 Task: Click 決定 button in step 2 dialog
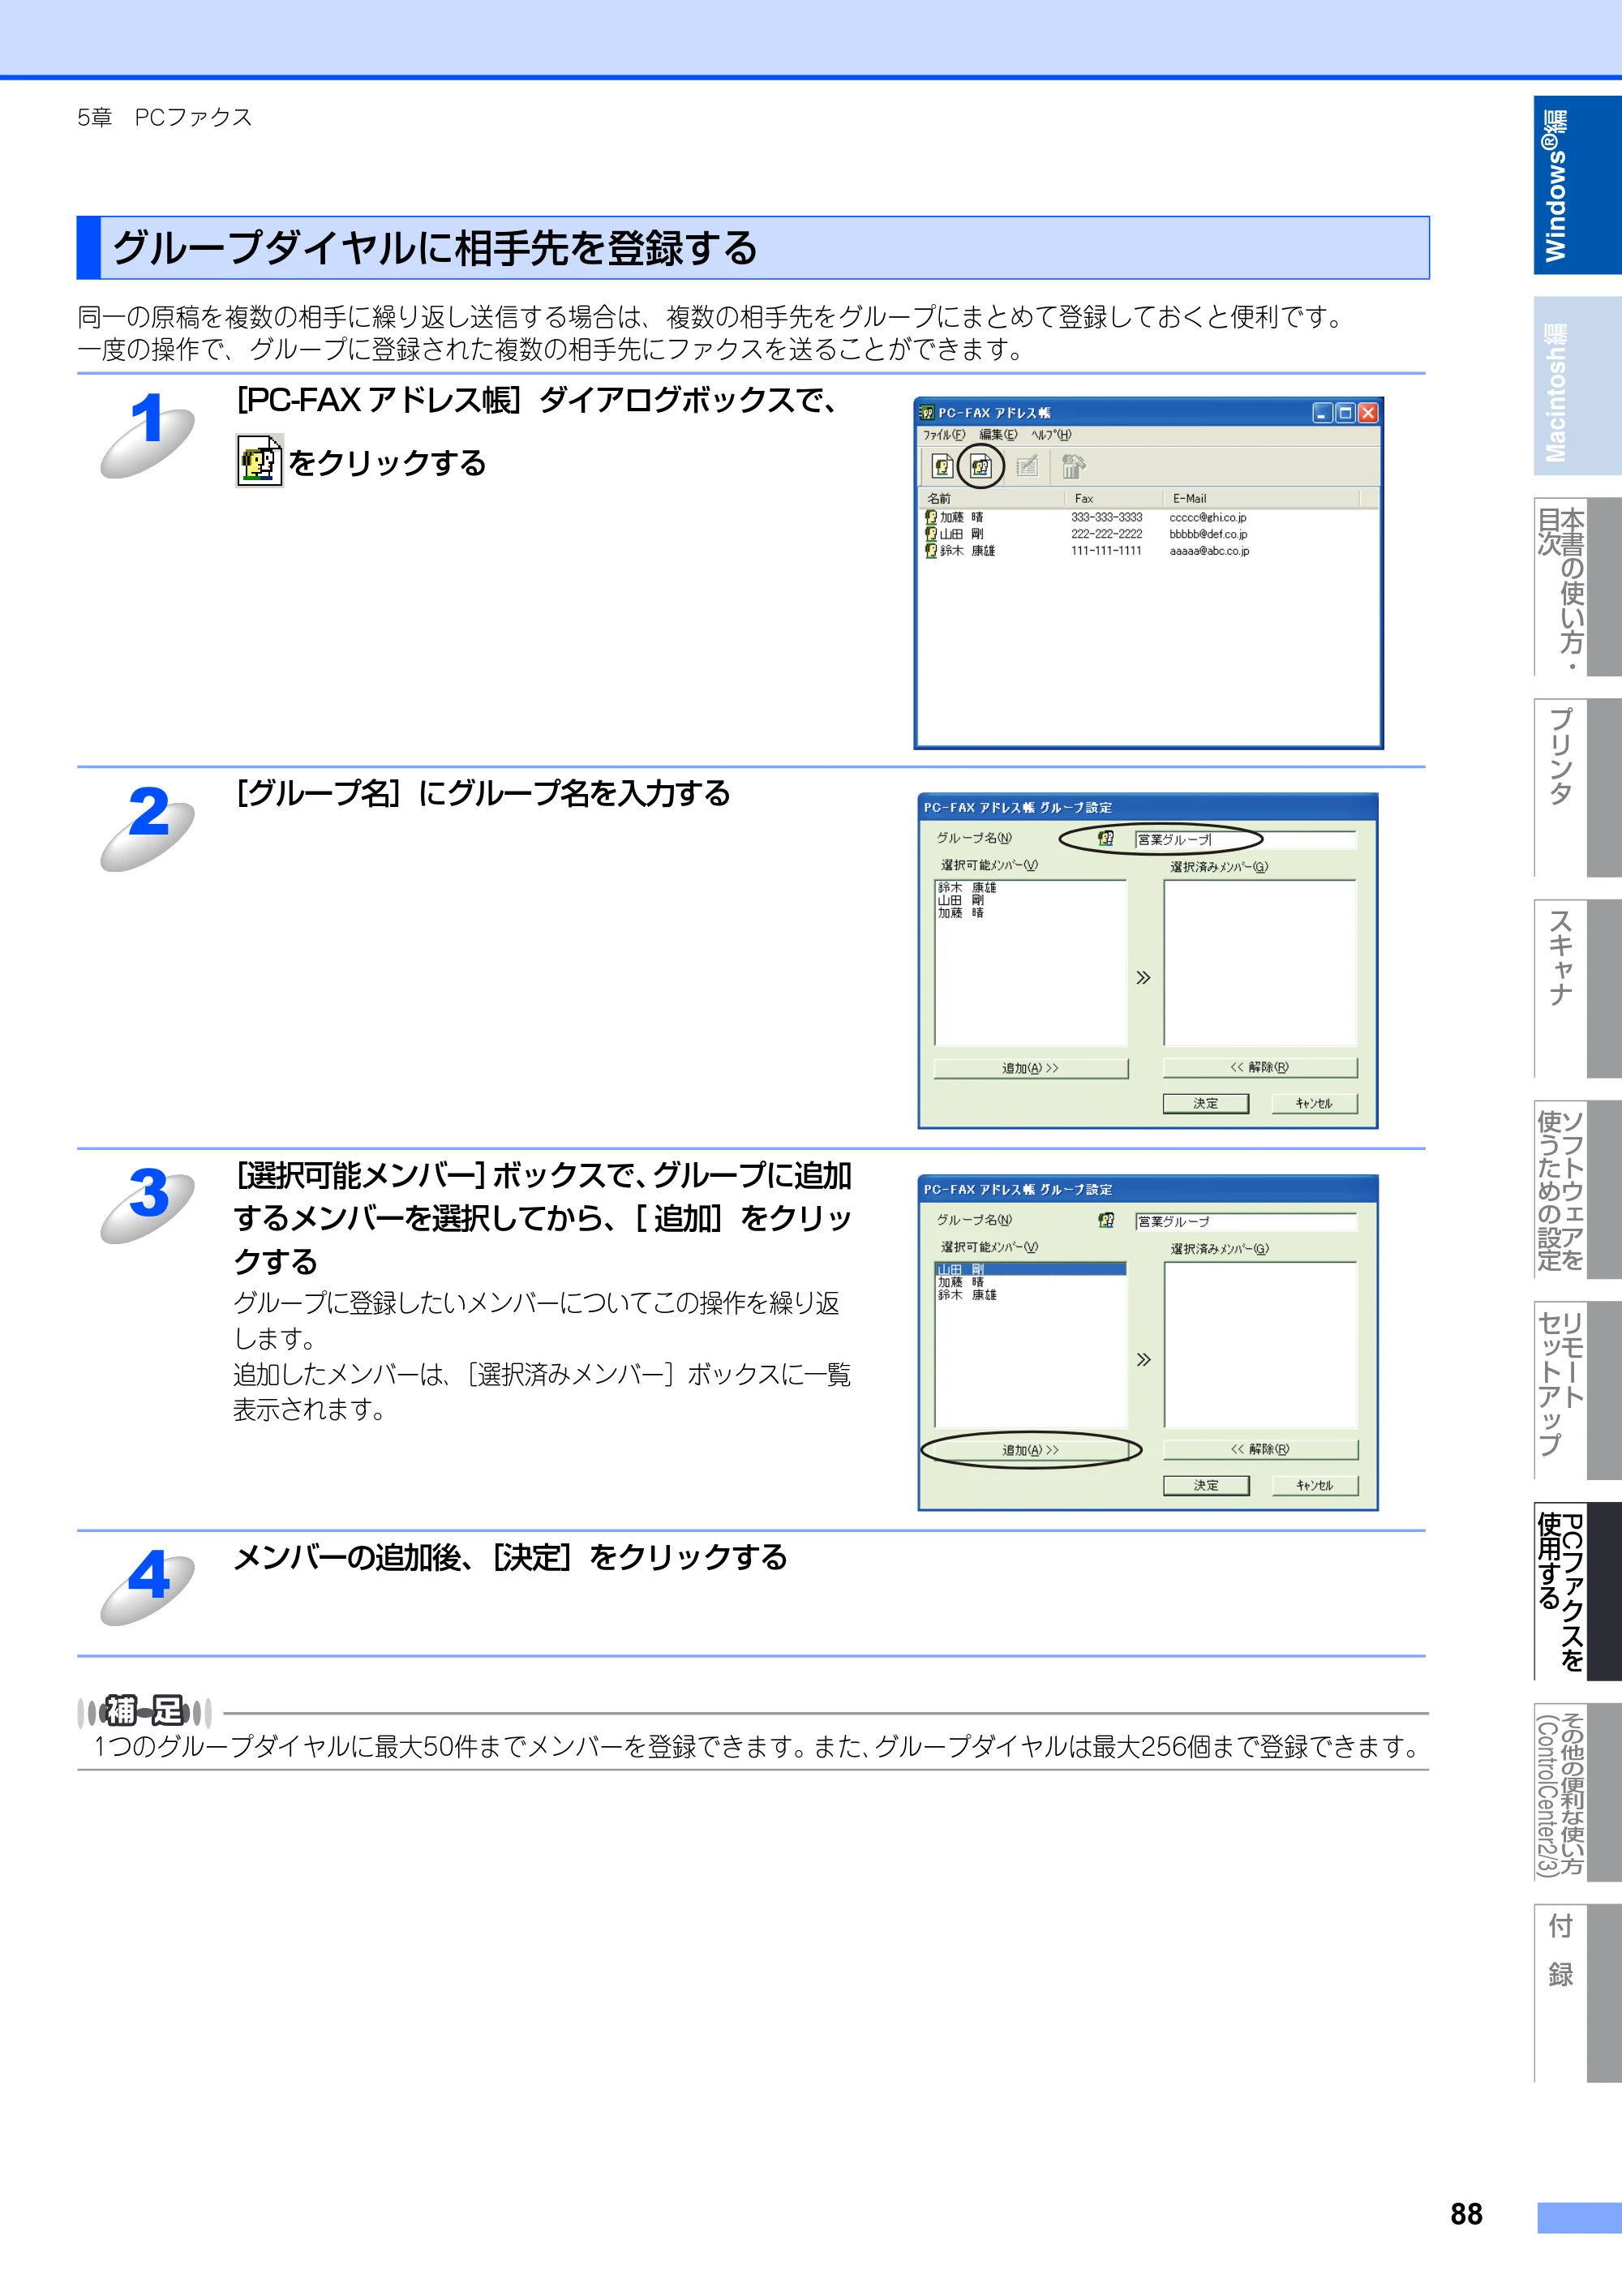[1206, 1103]
